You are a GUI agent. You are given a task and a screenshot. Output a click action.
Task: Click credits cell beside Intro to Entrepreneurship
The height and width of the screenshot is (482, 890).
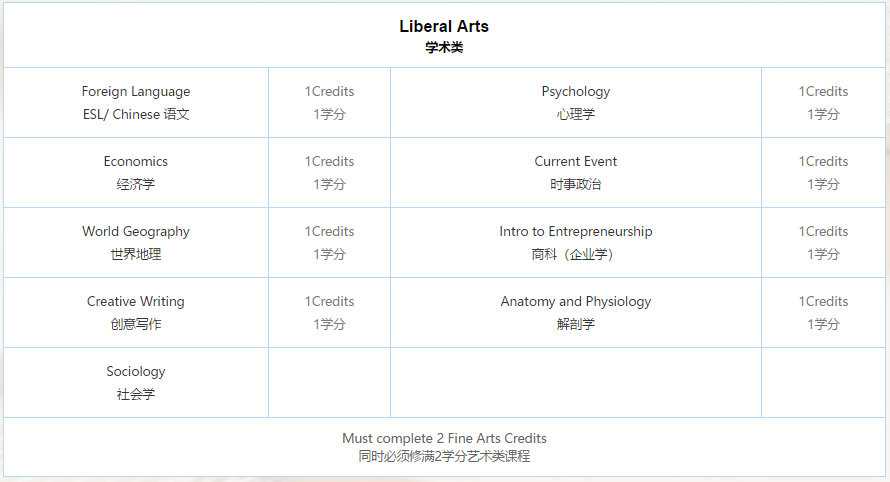(x=823, y=242)
